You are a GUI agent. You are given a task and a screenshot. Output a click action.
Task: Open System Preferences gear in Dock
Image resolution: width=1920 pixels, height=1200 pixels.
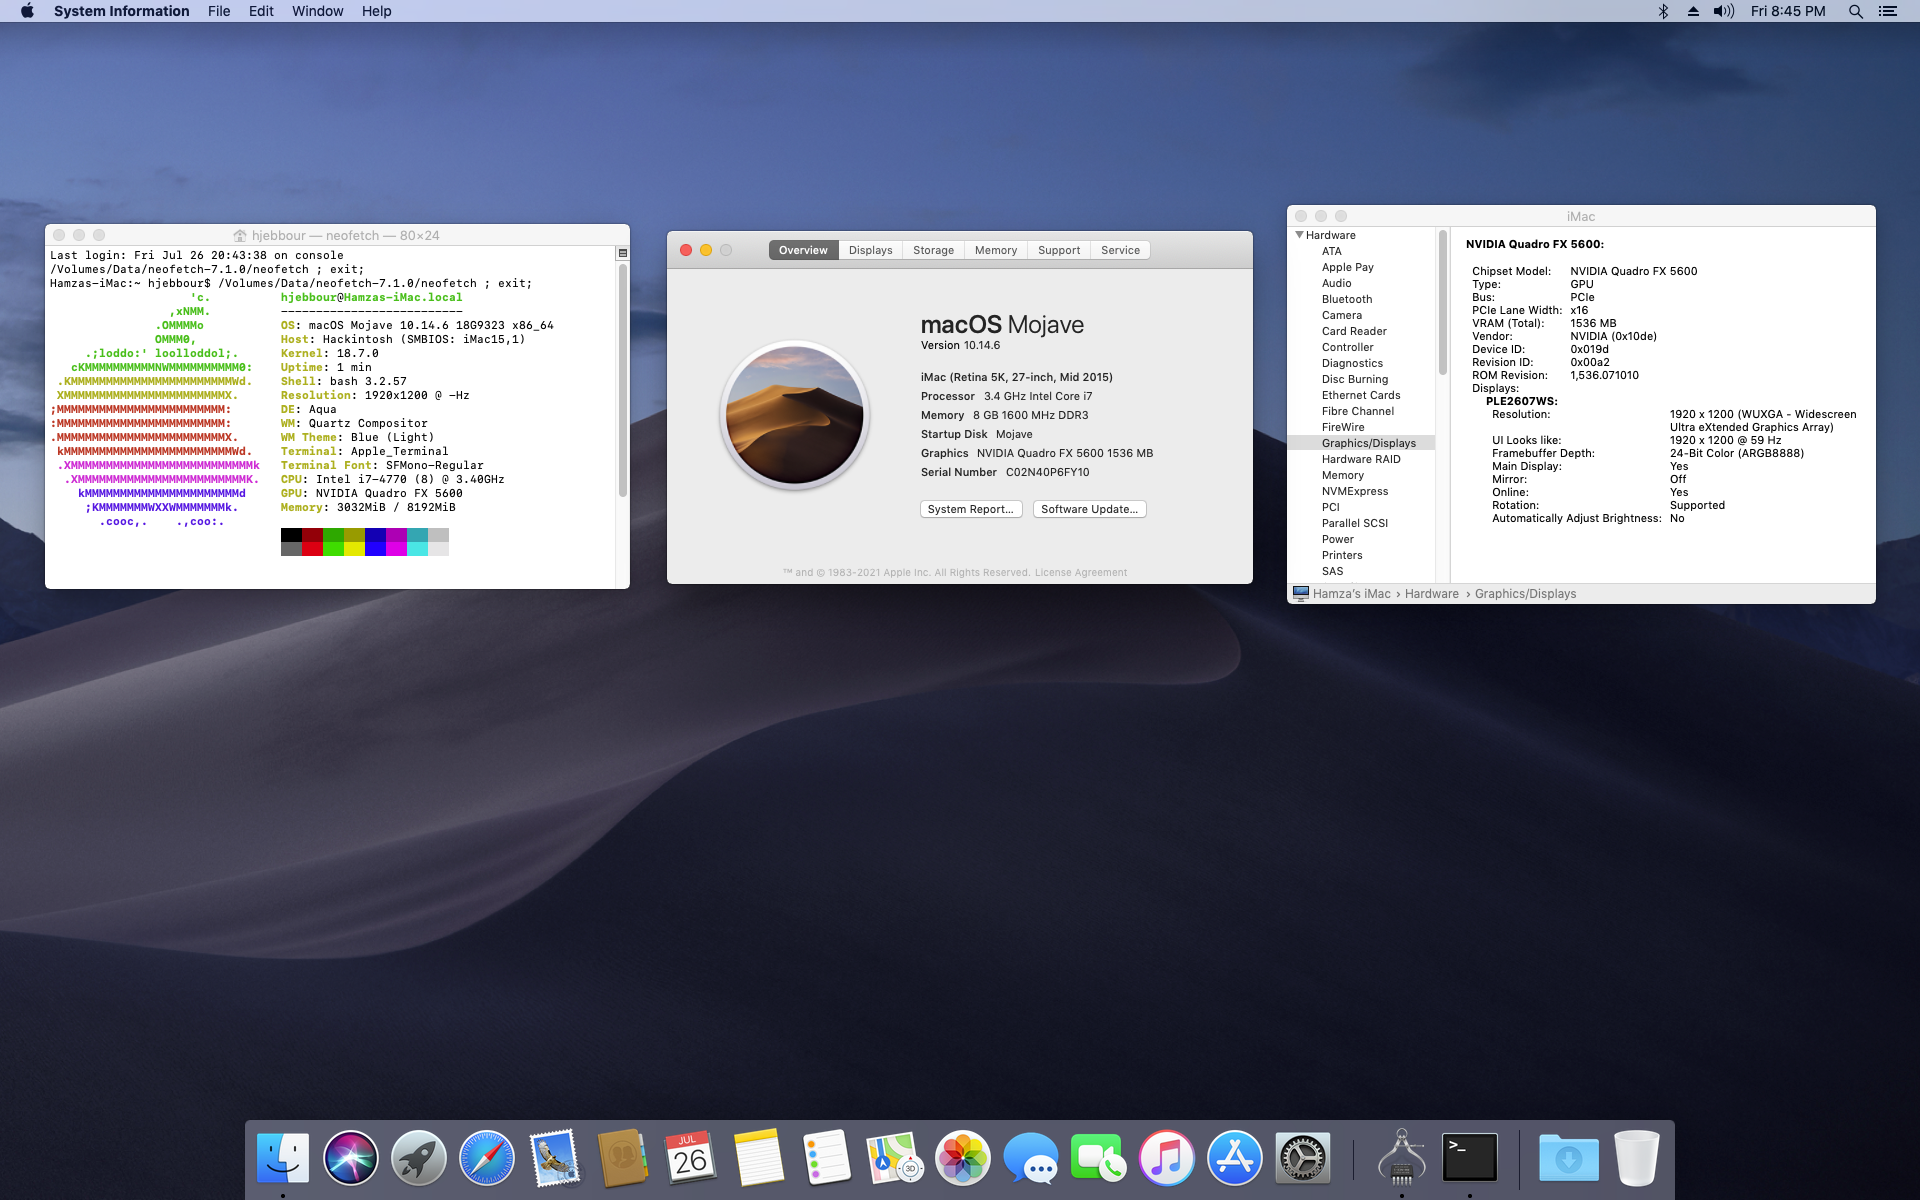[x=1303, y=1158]
